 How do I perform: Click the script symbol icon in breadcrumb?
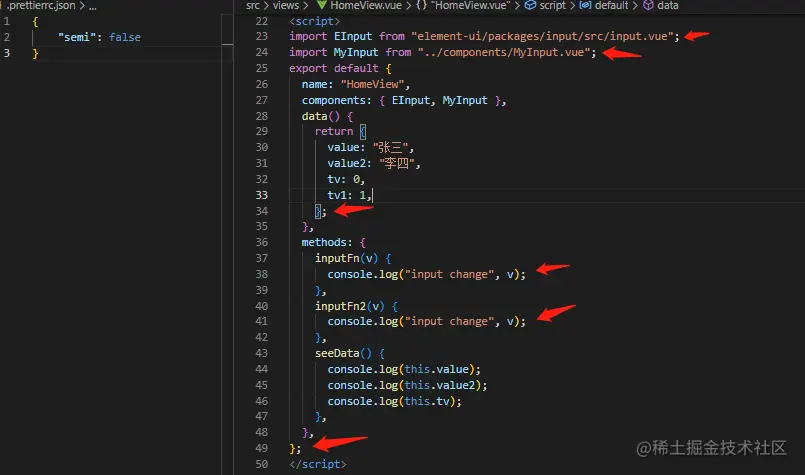(x=530, y=5)
